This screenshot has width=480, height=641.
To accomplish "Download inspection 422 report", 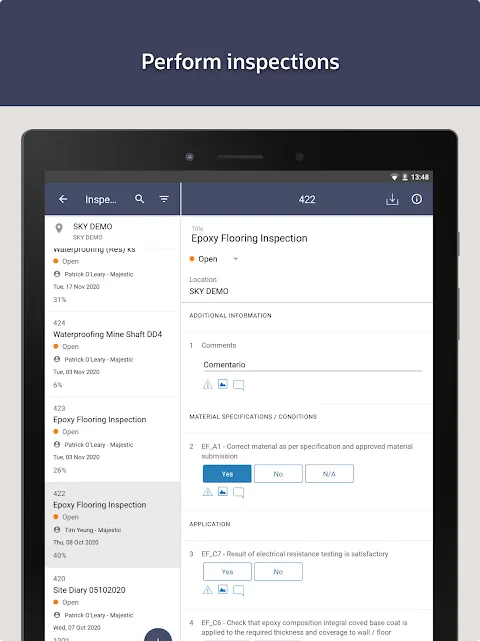I will [392, 199].
